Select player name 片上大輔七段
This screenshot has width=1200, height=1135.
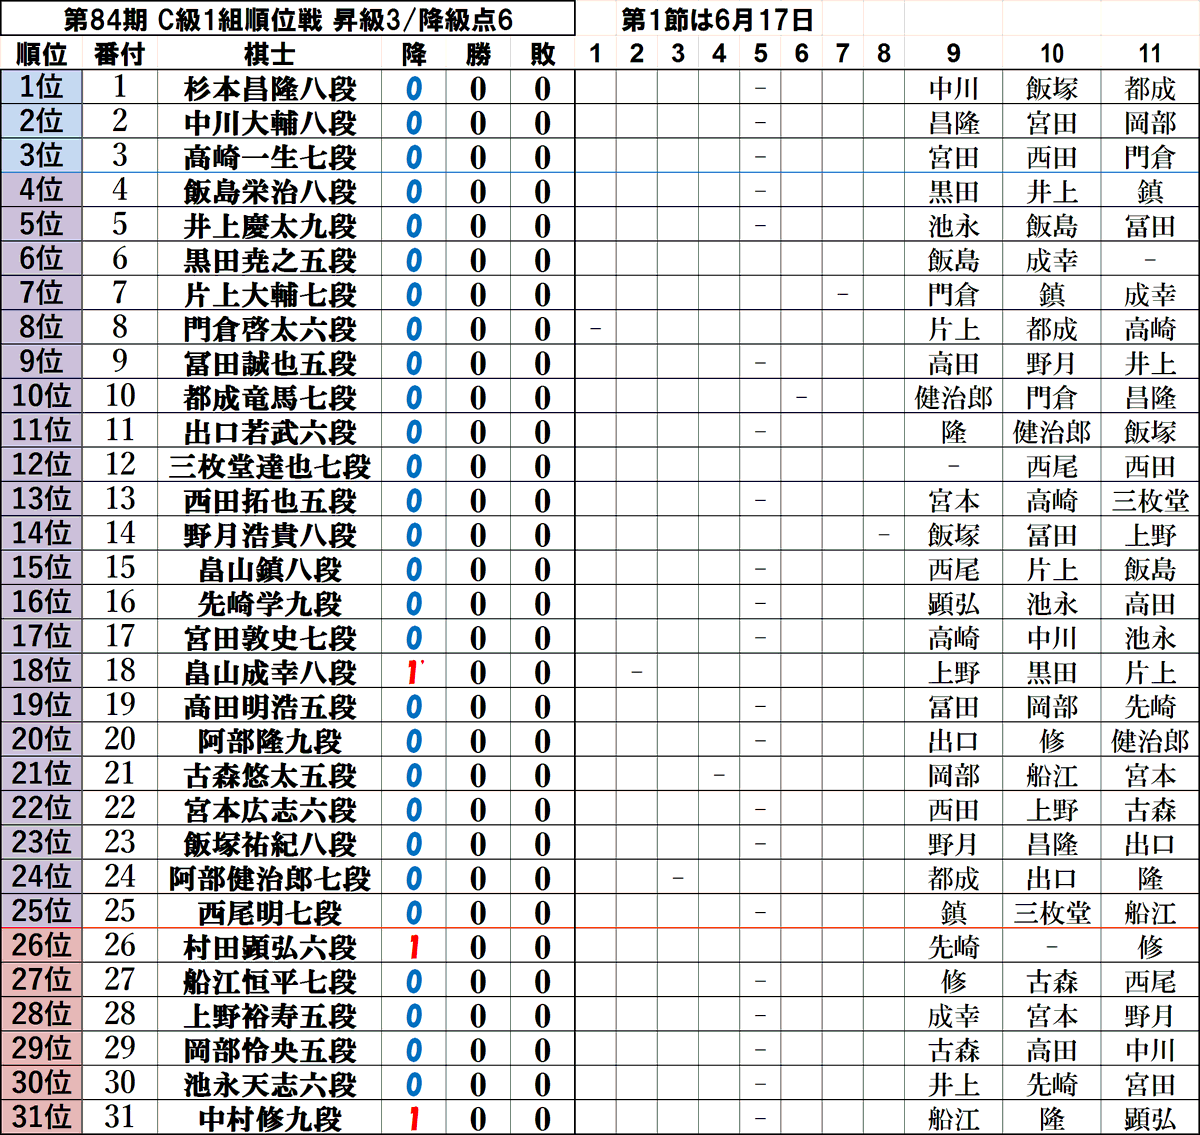pos(270,295)
